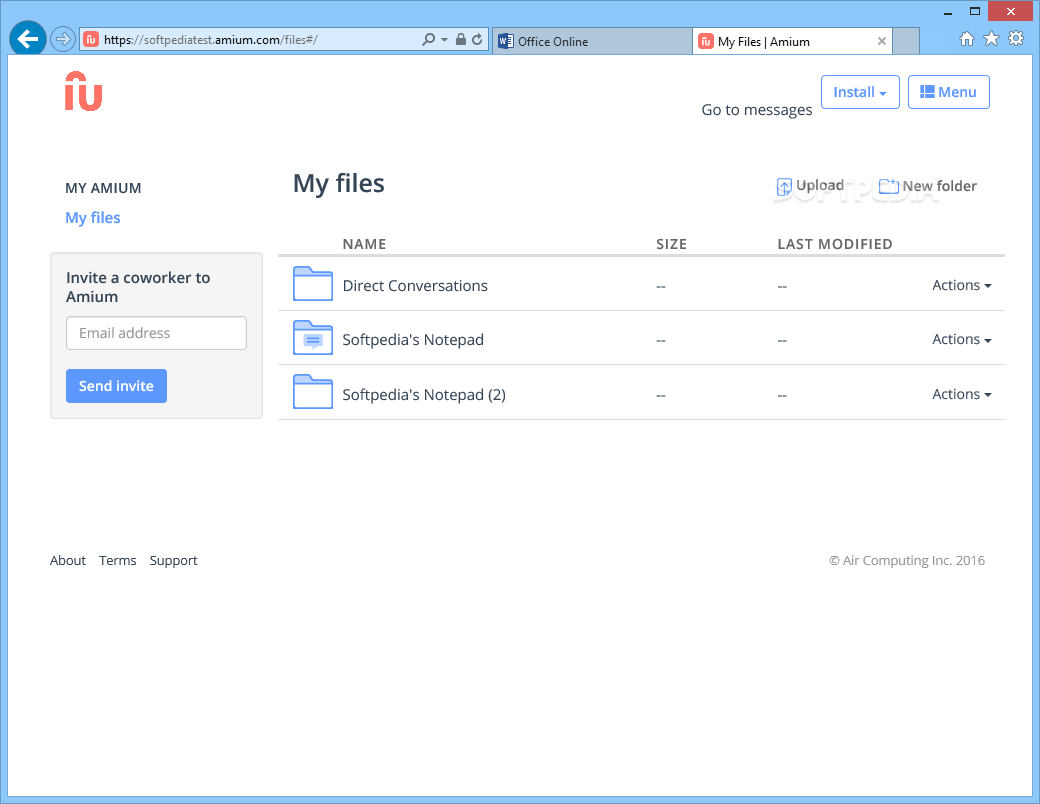Sort by LAST MODIFIED column header
1040x804 pixels.
click(834, 244)
